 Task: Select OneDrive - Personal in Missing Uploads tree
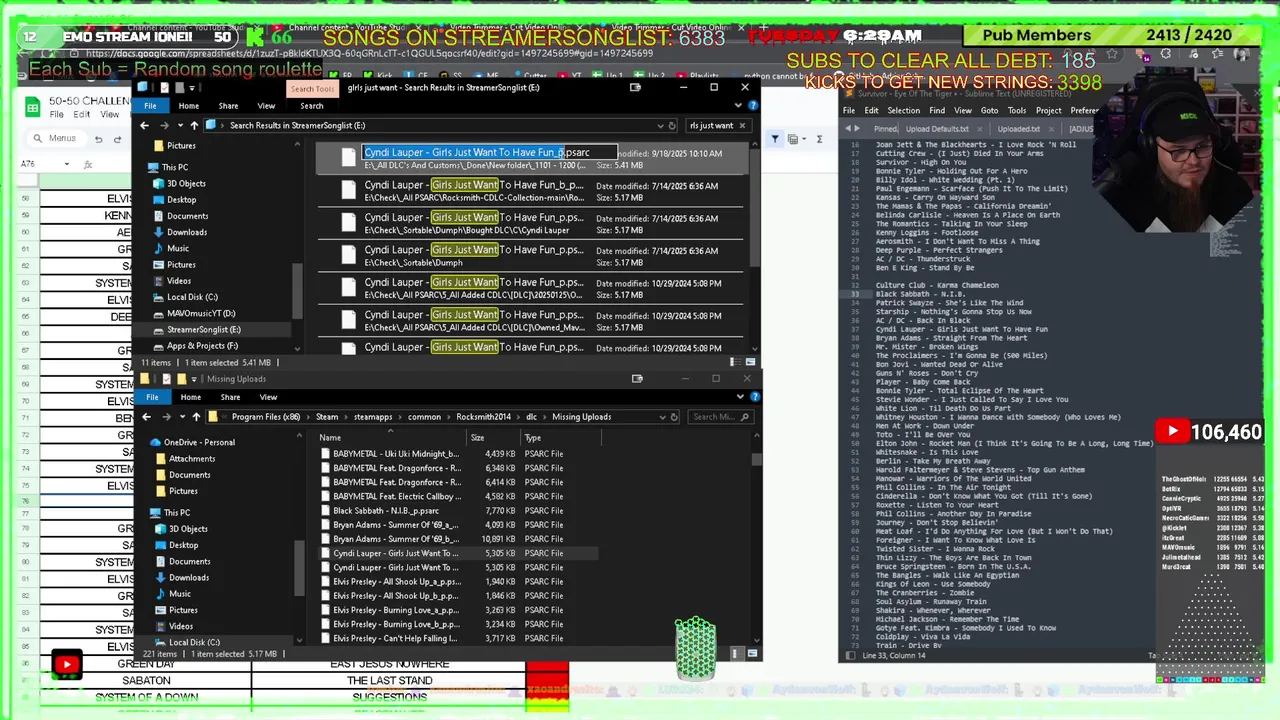click(199, 442)
